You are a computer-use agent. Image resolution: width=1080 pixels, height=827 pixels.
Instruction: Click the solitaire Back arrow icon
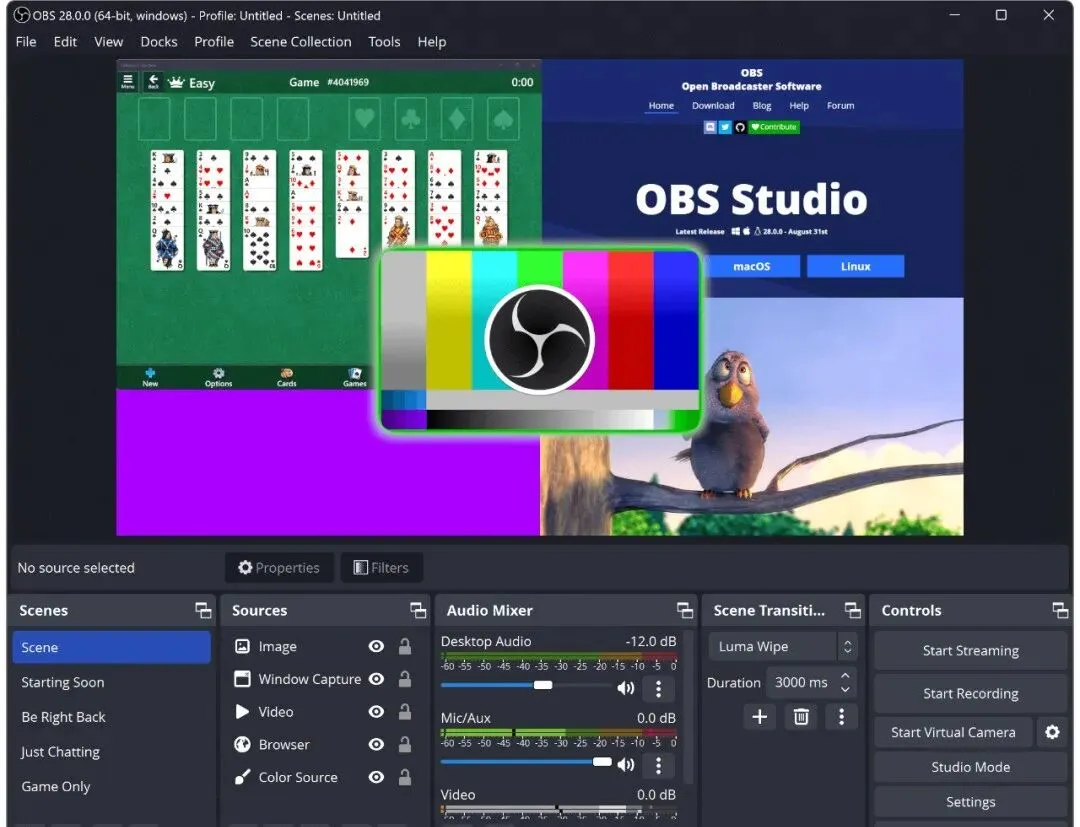(x=153, y=82)
